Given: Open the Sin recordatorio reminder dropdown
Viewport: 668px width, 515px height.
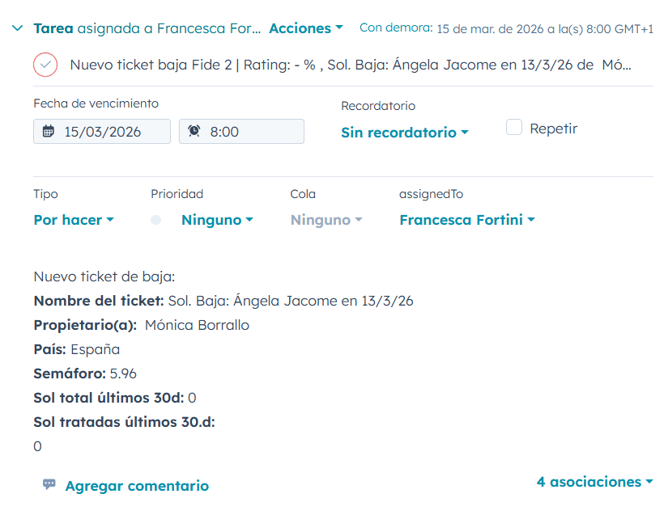Looking at the screenshot, I should [404, 132].
